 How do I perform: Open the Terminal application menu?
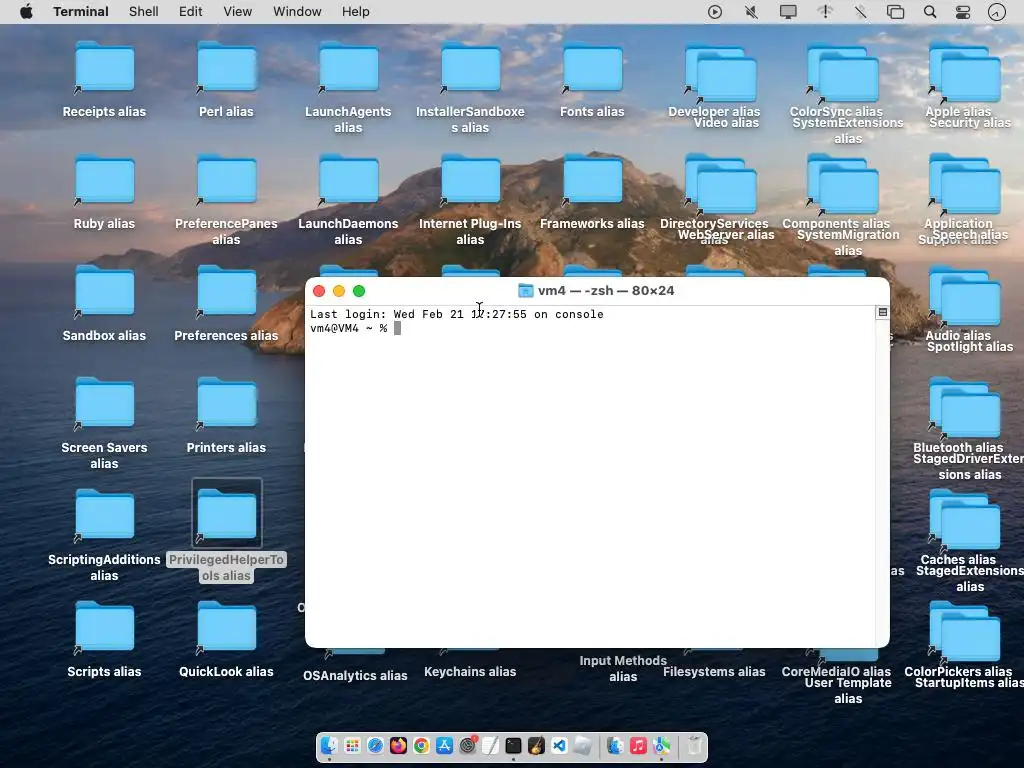[81, 12]
